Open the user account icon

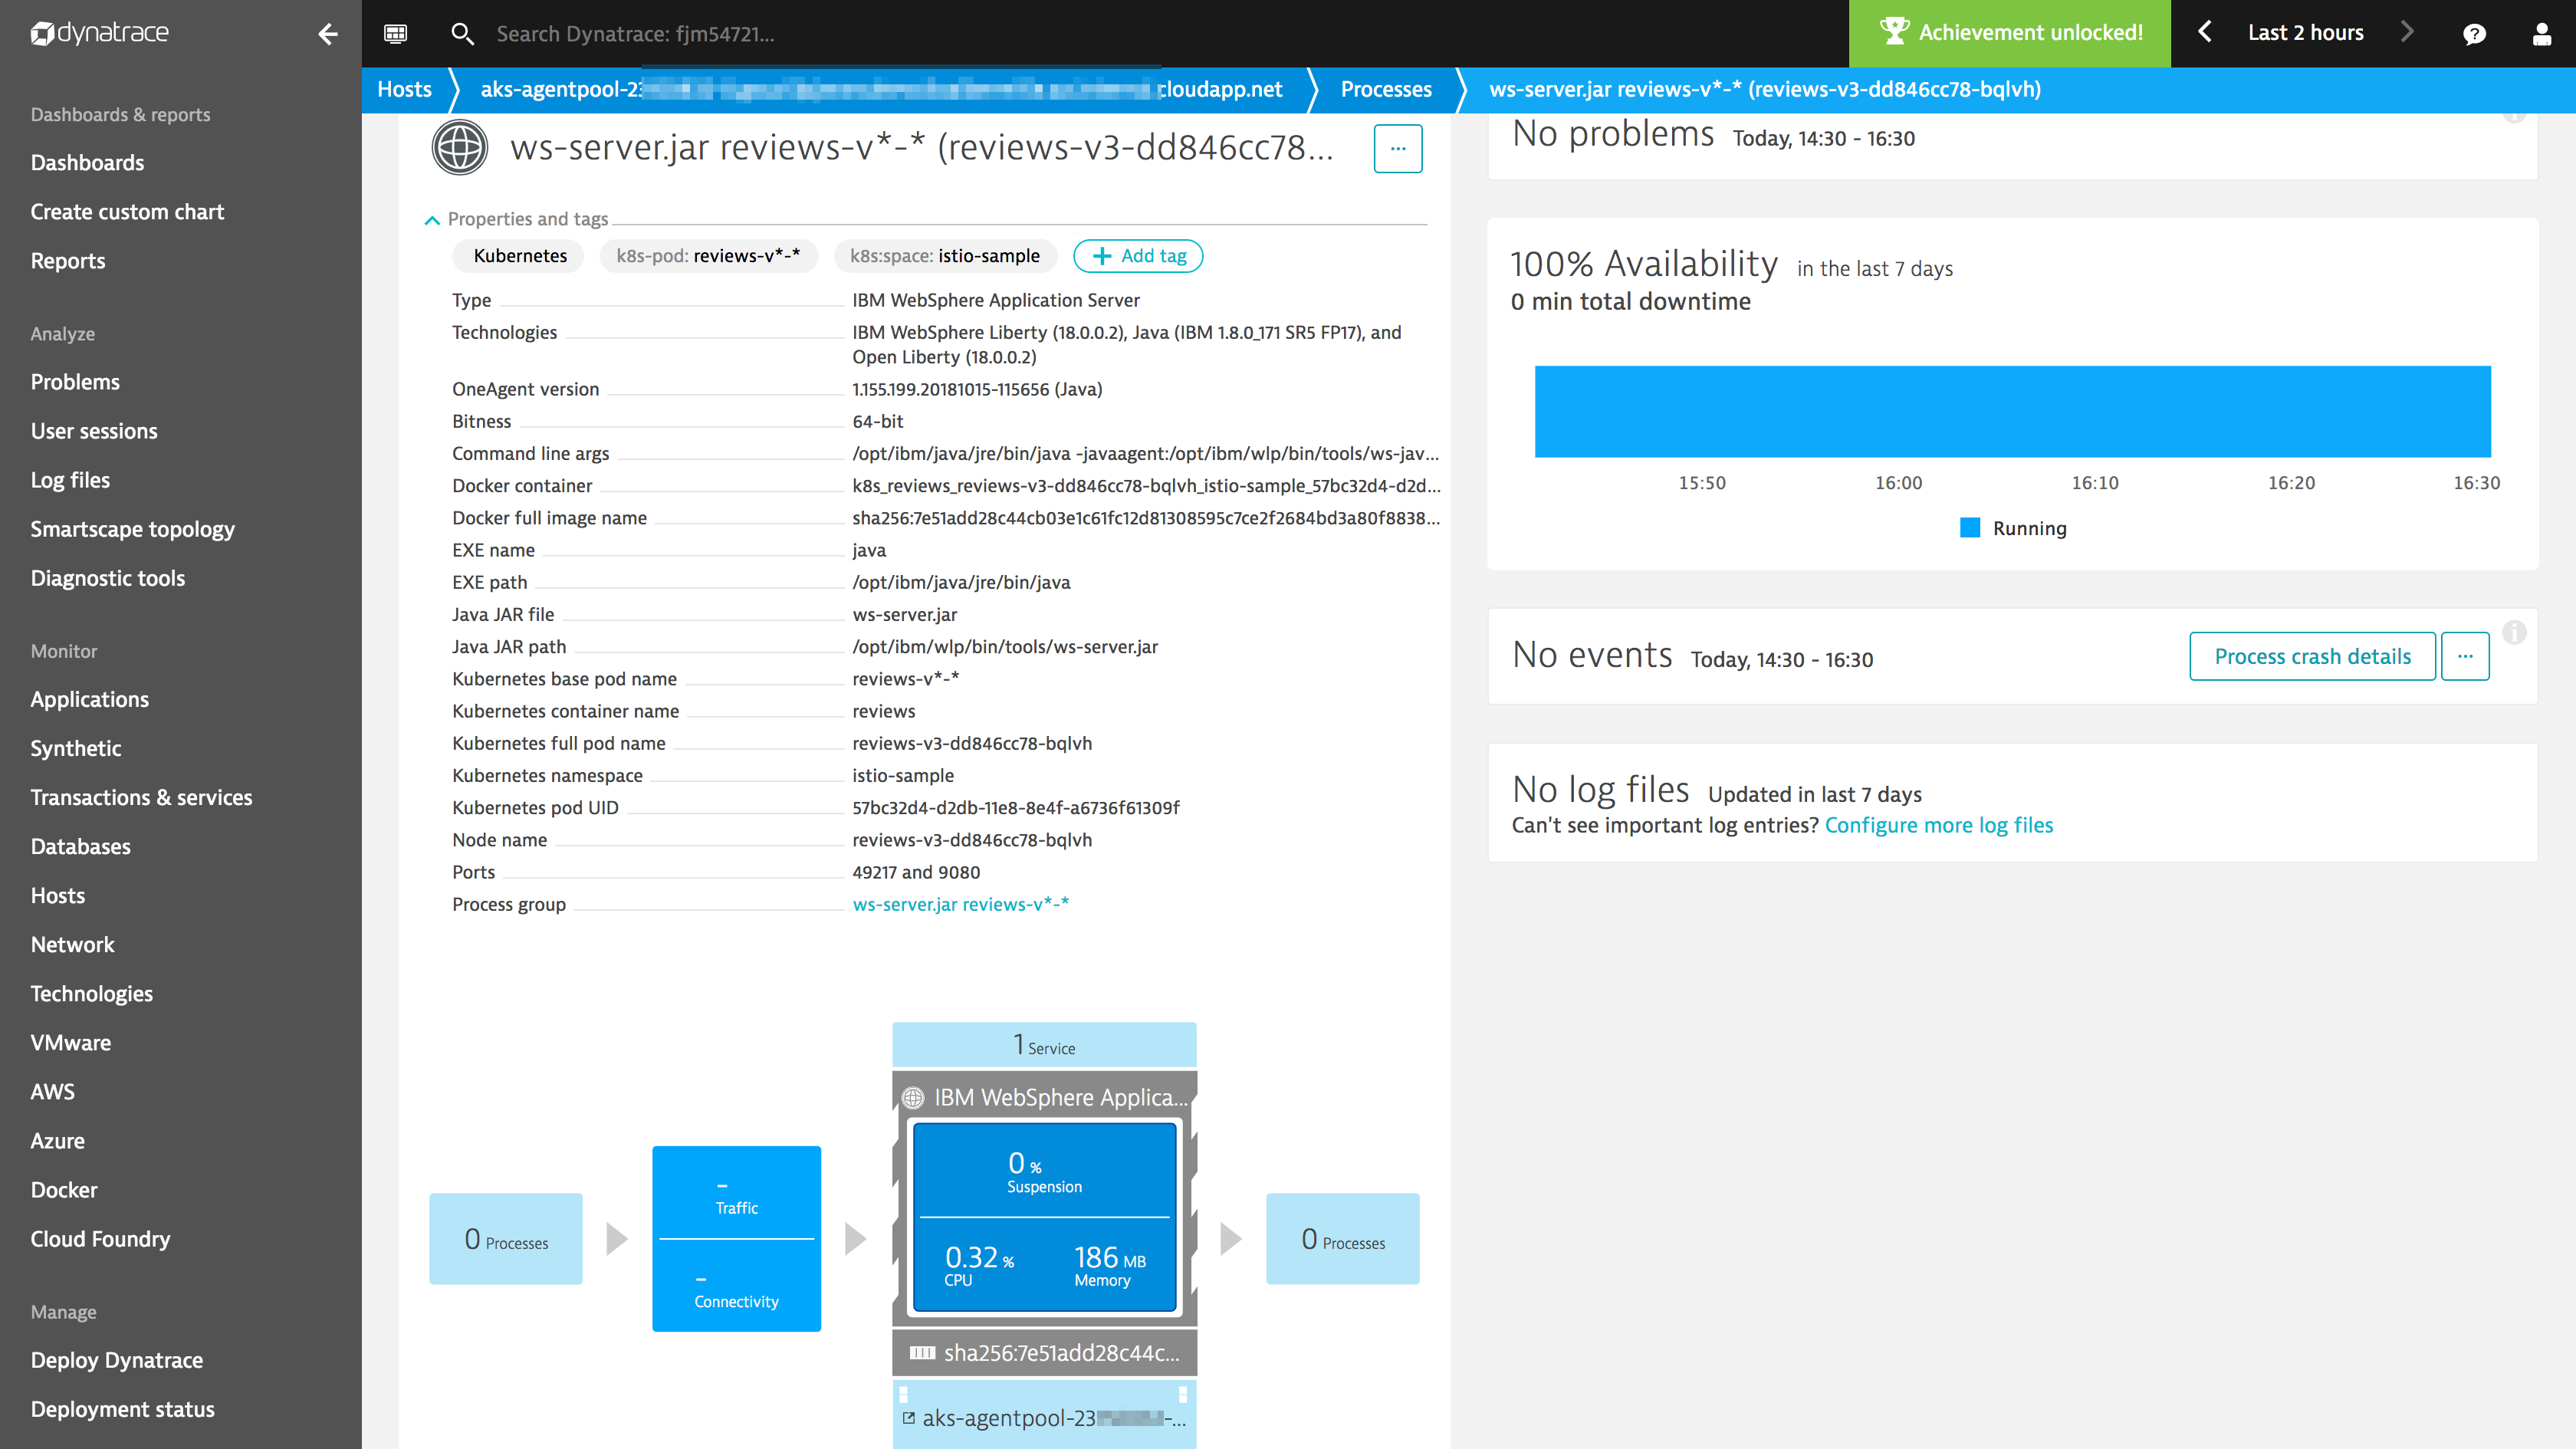click(2541, 34)
